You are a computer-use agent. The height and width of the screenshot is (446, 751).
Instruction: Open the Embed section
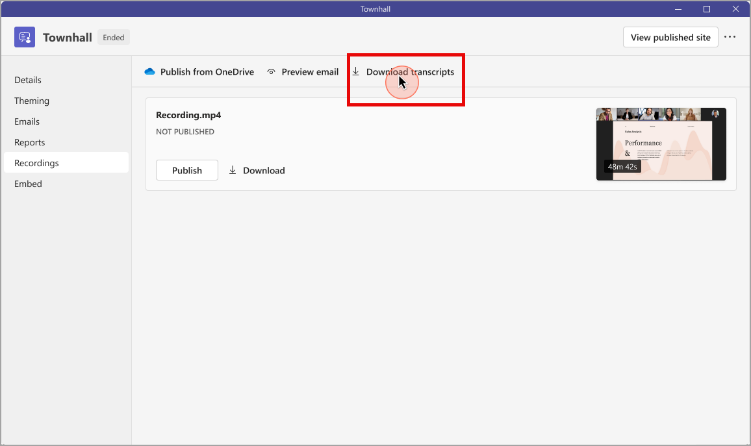click(28, 184)
